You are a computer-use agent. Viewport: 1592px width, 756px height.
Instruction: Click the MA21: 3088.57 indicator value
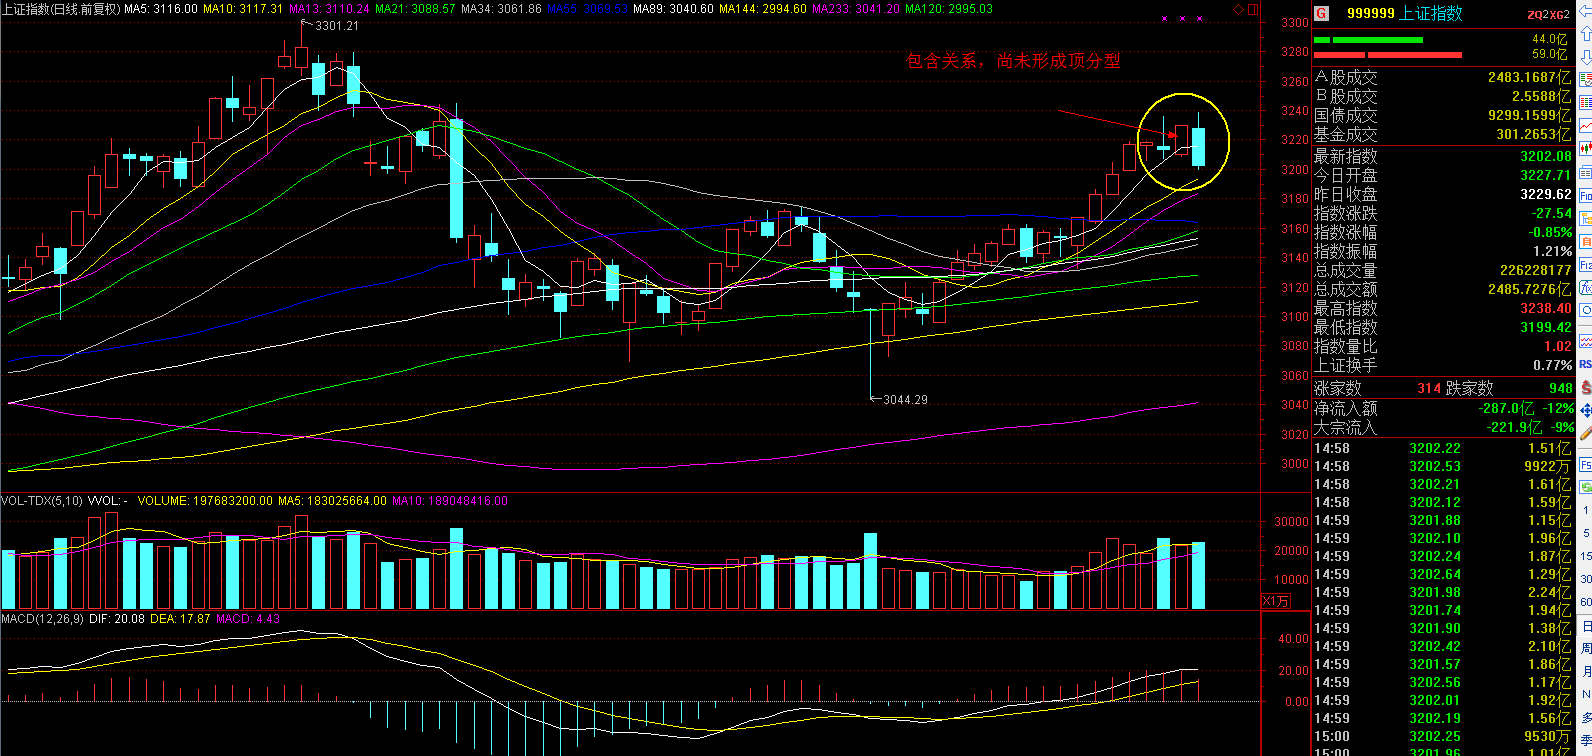[x=416, y=8]
